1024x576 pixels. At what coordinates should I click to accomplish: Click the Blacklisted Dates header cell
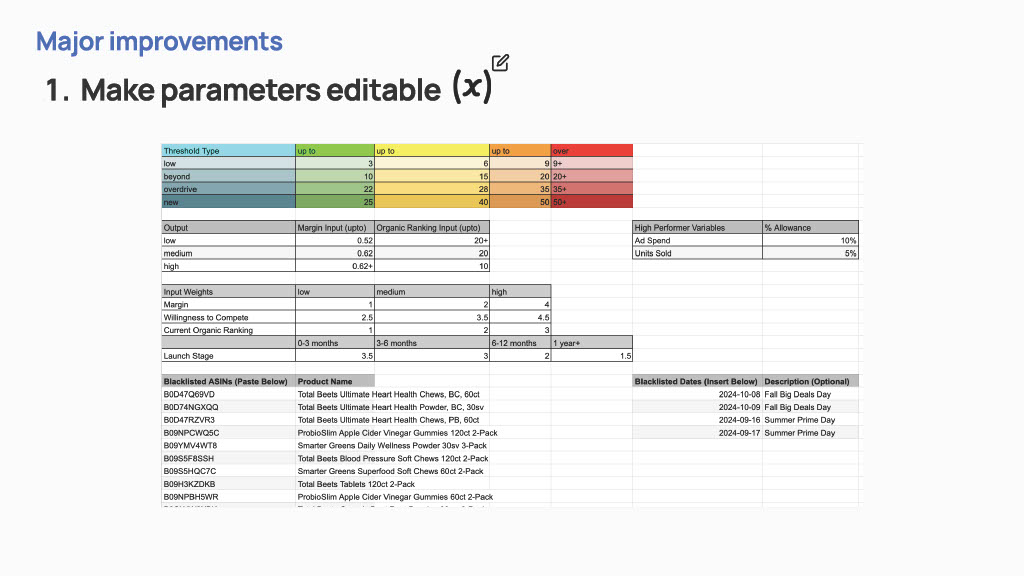[x=697, y=381]
